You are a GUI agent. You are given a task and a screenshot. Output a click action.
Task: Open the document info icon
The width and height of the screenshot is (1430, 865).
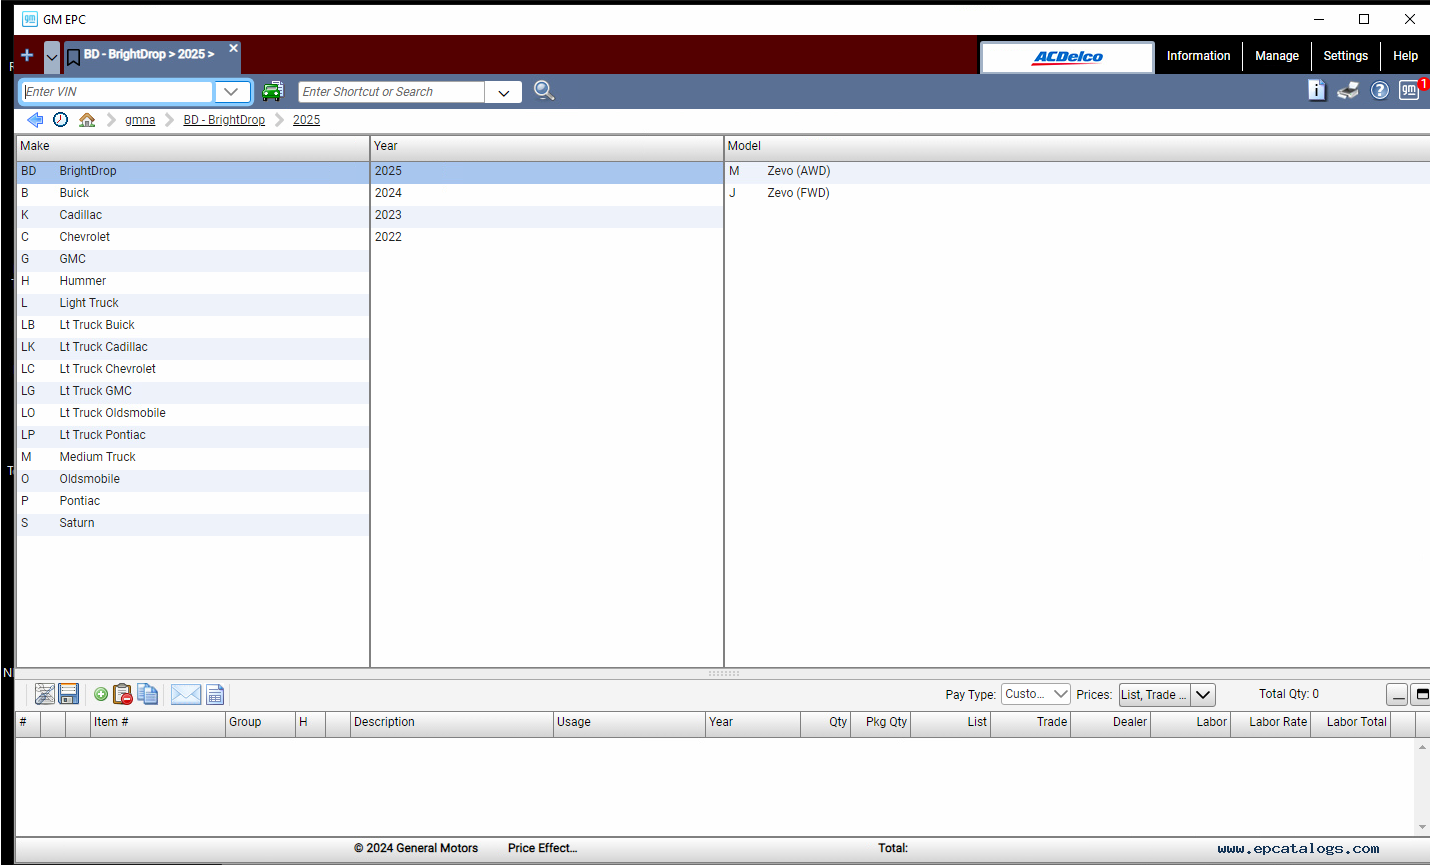point(1317,90)
